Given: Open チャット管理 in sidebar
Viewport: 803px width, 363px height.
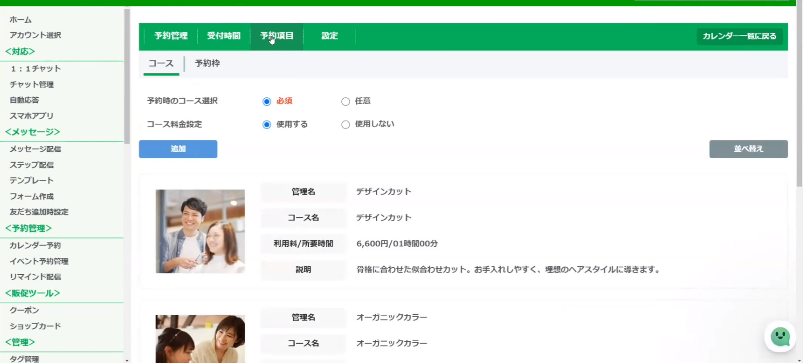Looking at the screenshot, I should click(x=32, y=84).
